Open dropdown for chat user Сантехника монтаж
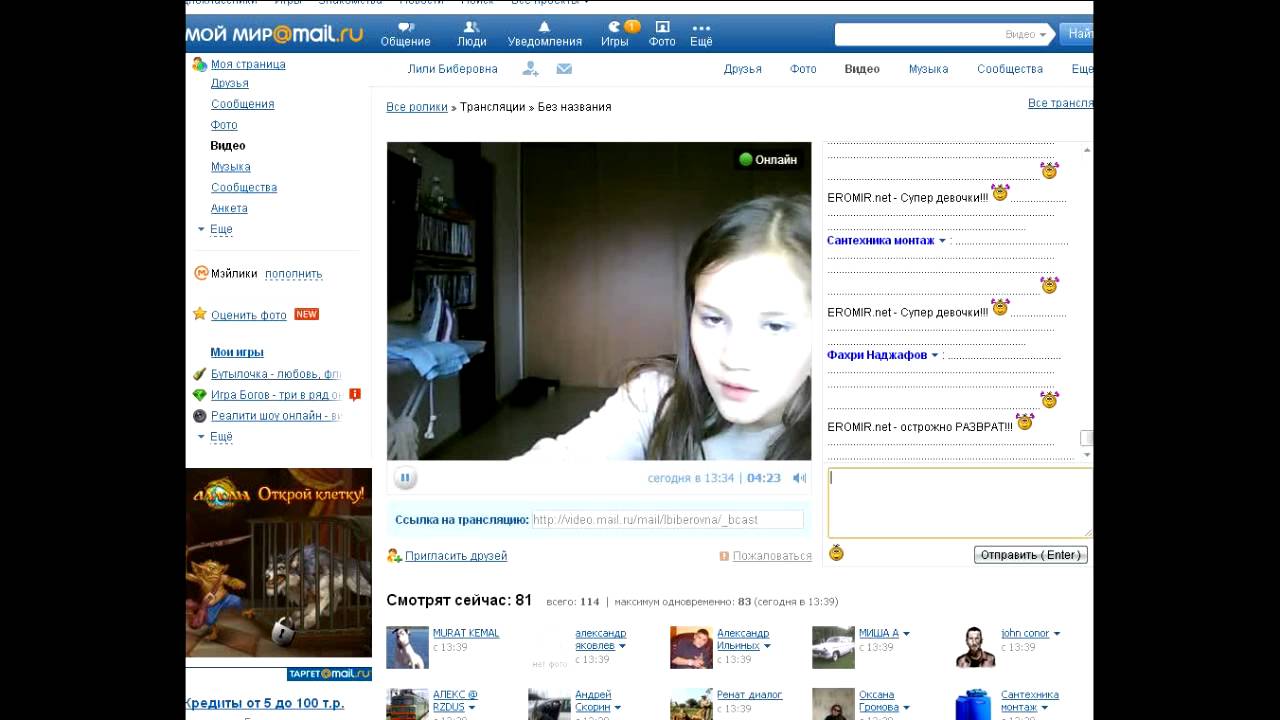This screenshot has width=1280, height=720. click(942, 241)
